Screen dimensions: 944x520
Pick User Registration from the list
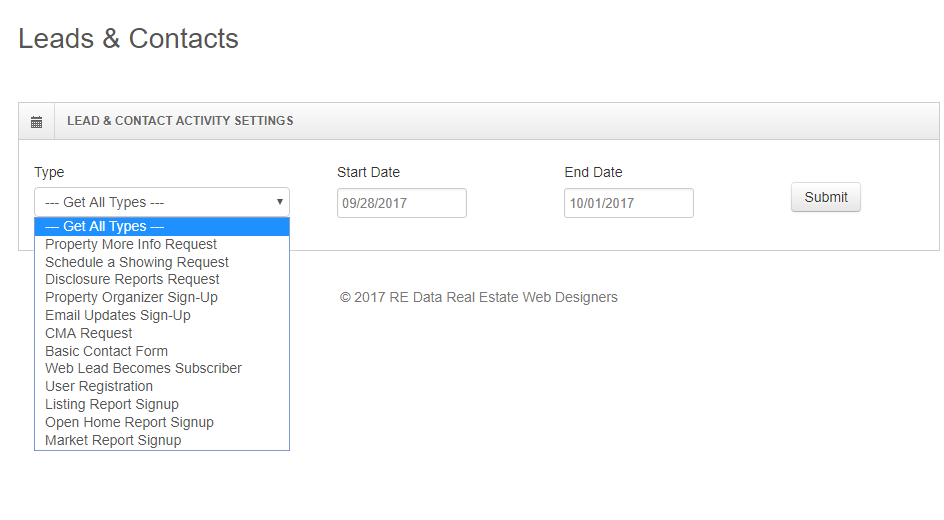(x=162, y=386)
